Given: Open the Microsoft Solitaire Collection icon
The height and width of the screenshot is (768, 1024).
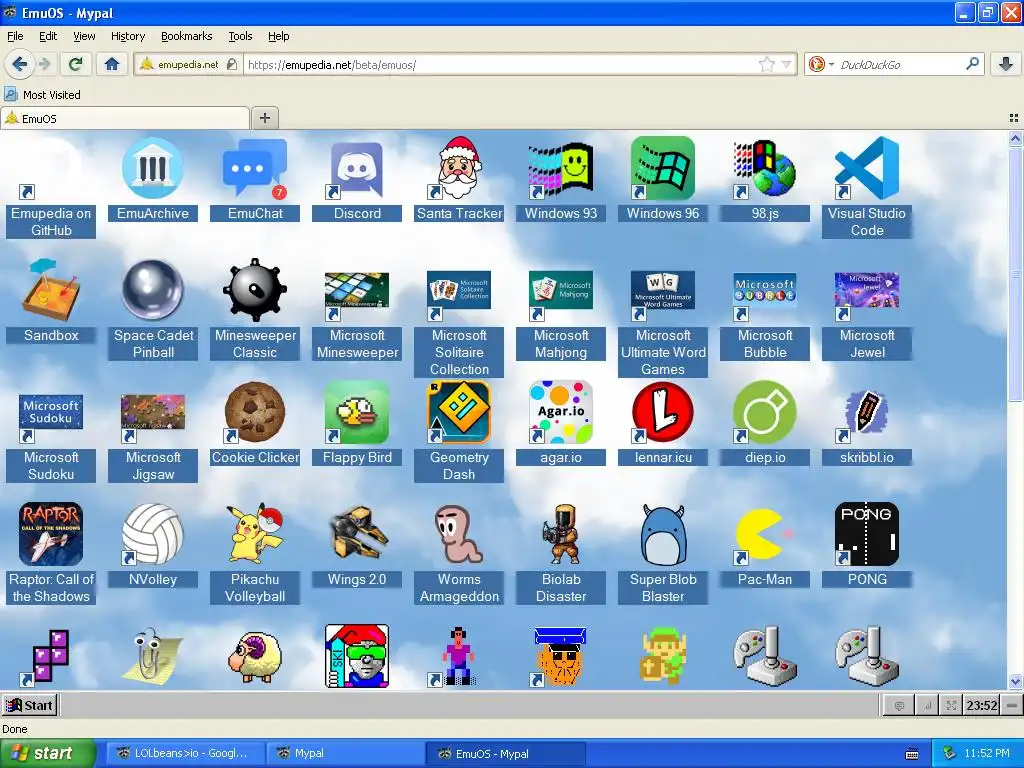Looking at the screenshot, I should pos(459,296).
